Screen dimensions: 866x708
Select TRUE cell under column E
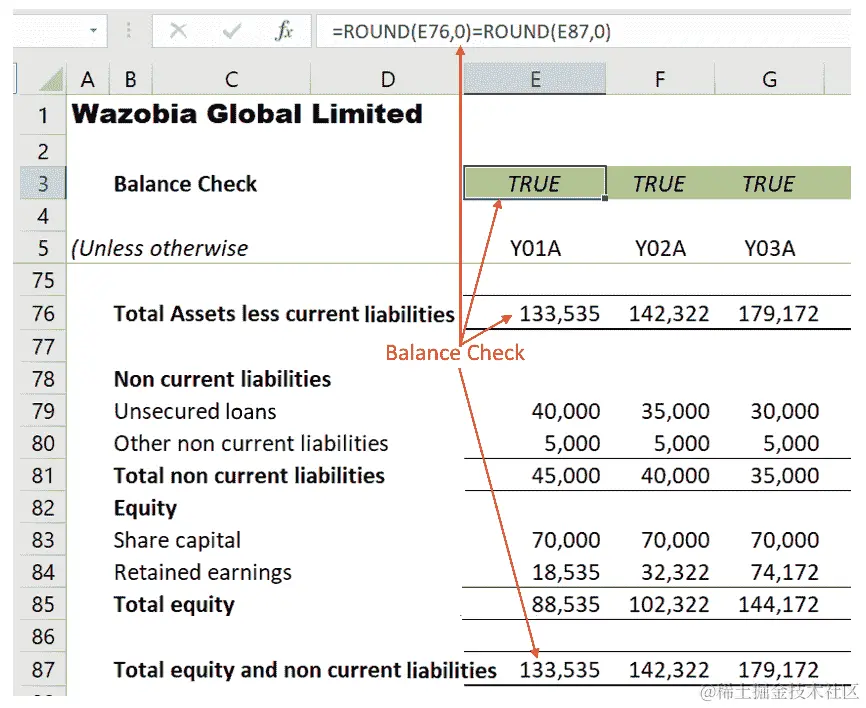[535, 183]
